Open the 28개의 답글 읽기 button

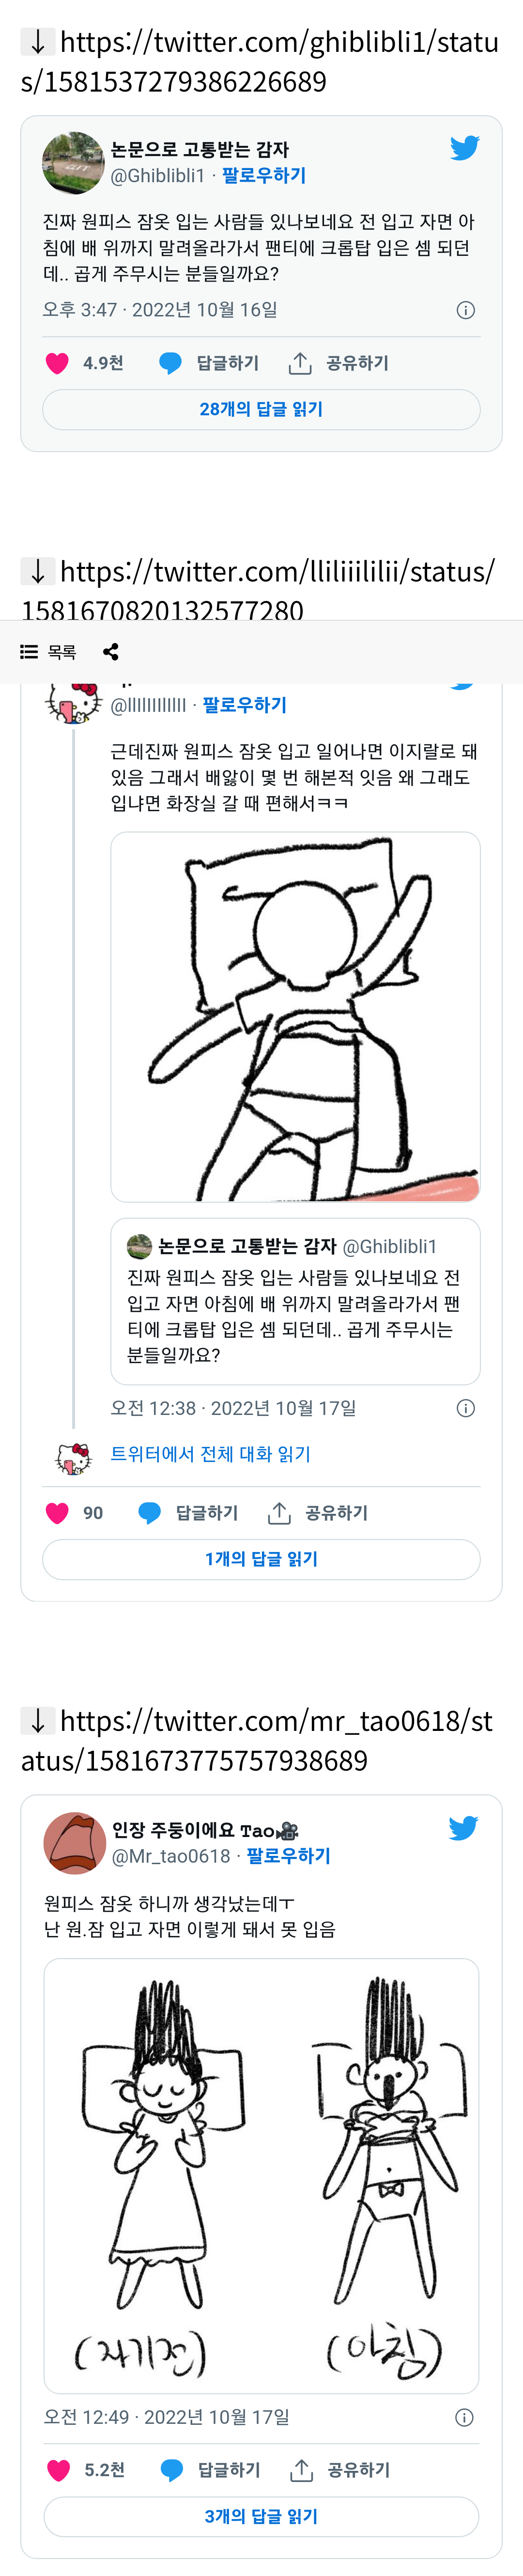(261, 409)
